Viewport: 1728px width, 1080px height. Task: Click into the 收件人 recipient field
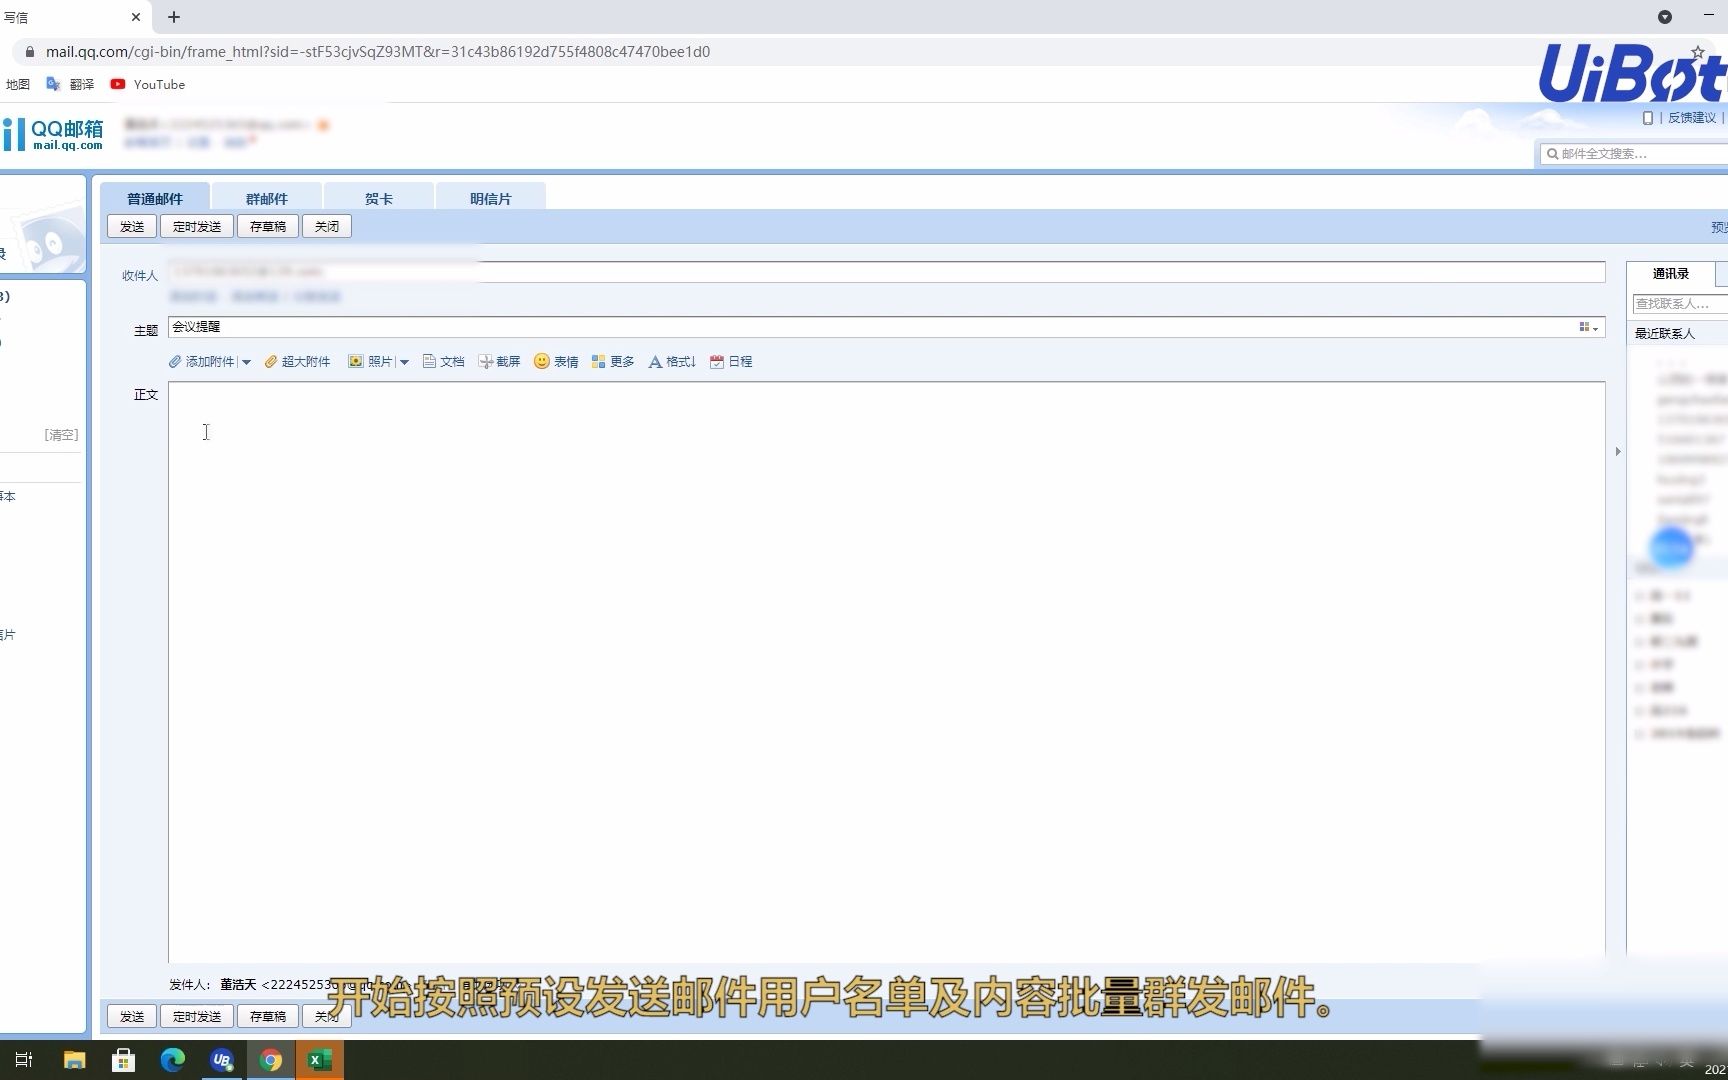(x=887, y=272)
